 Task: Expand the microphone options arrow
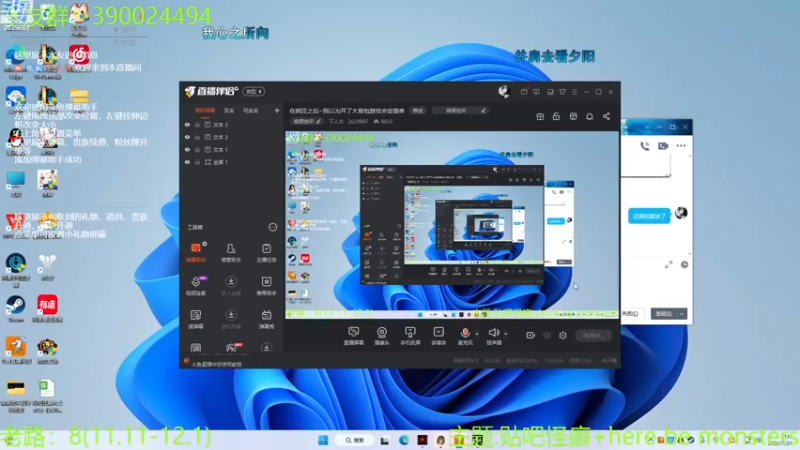tap(477, 334)
